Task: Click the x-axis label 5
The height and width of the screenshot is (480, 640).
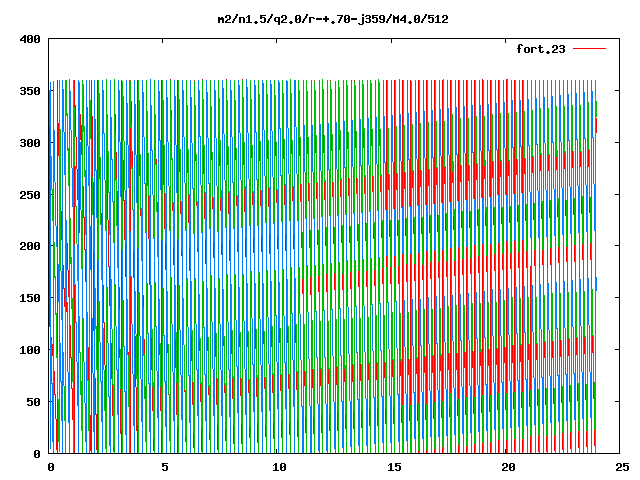Action: pyautogui.click(x=165, y=467)
